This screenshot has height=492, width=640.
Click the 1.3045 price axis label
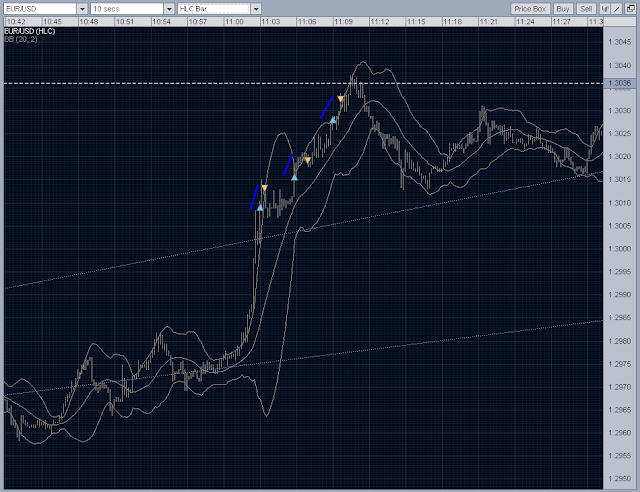click(x=619, y=42)
